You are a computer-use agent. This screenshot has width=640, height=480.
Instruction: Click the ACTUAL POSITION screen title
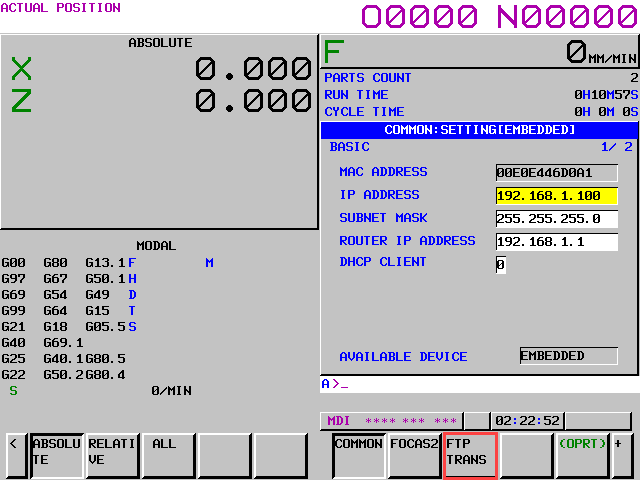(60, 8)
